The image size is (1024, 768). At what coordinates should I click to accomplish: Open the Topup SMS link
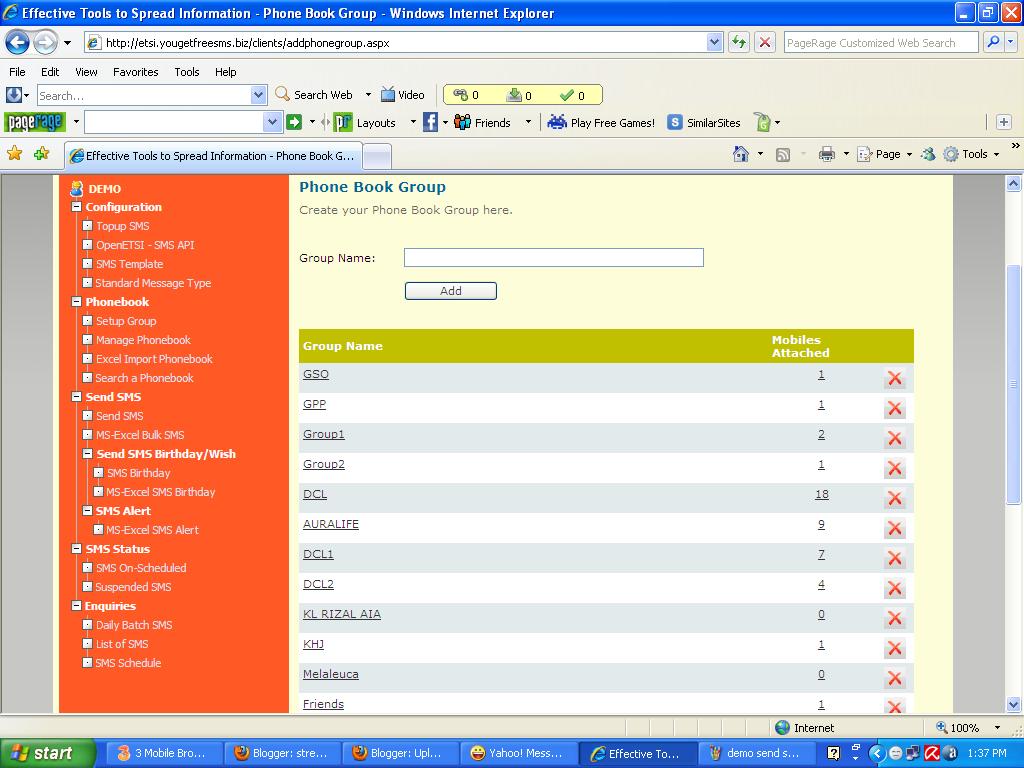(x=123, y=226)
